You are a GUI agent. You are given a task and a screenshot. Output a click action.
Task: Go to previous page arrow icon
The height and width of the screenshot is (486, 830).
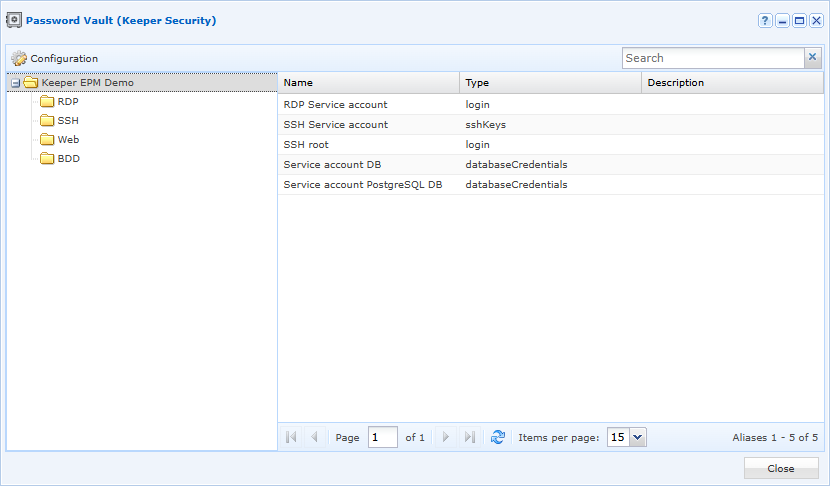[x=314, y=437]
